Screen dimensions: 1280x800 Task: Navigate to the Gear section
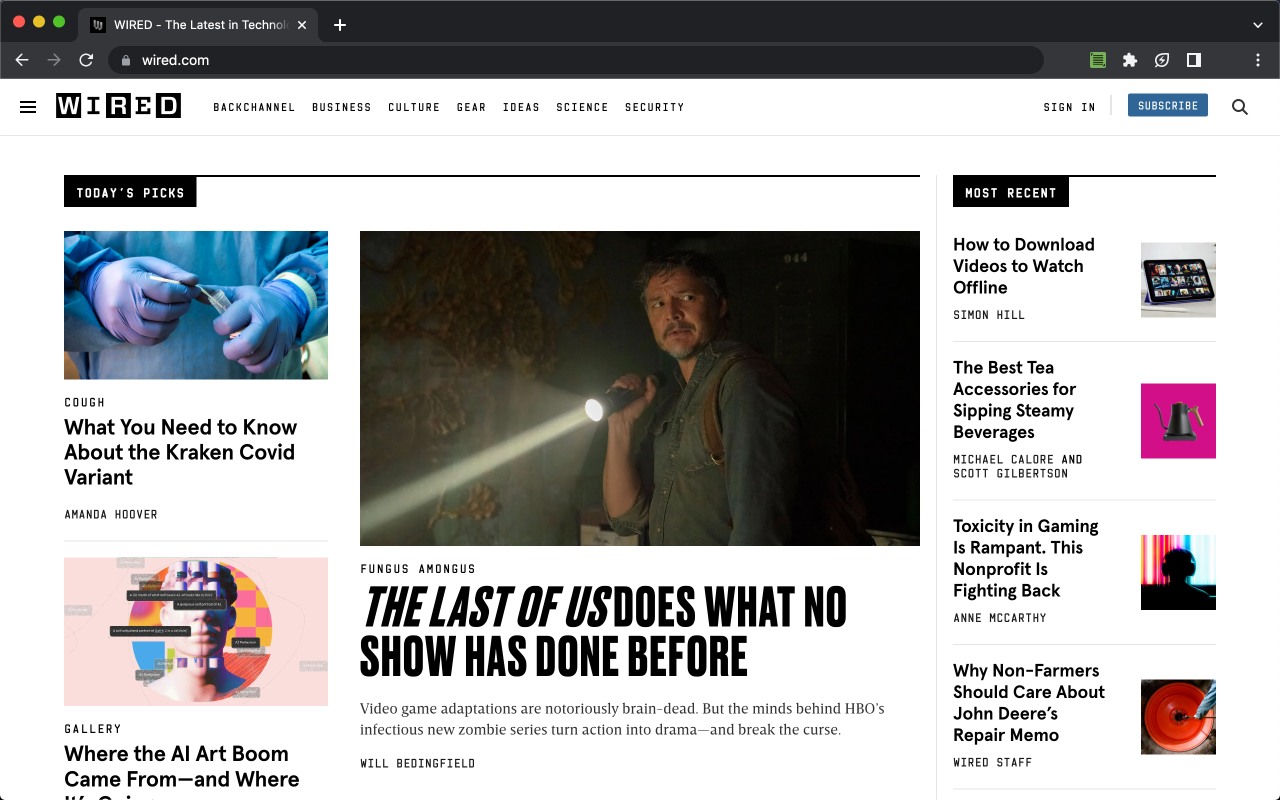[x=471, y=107]
